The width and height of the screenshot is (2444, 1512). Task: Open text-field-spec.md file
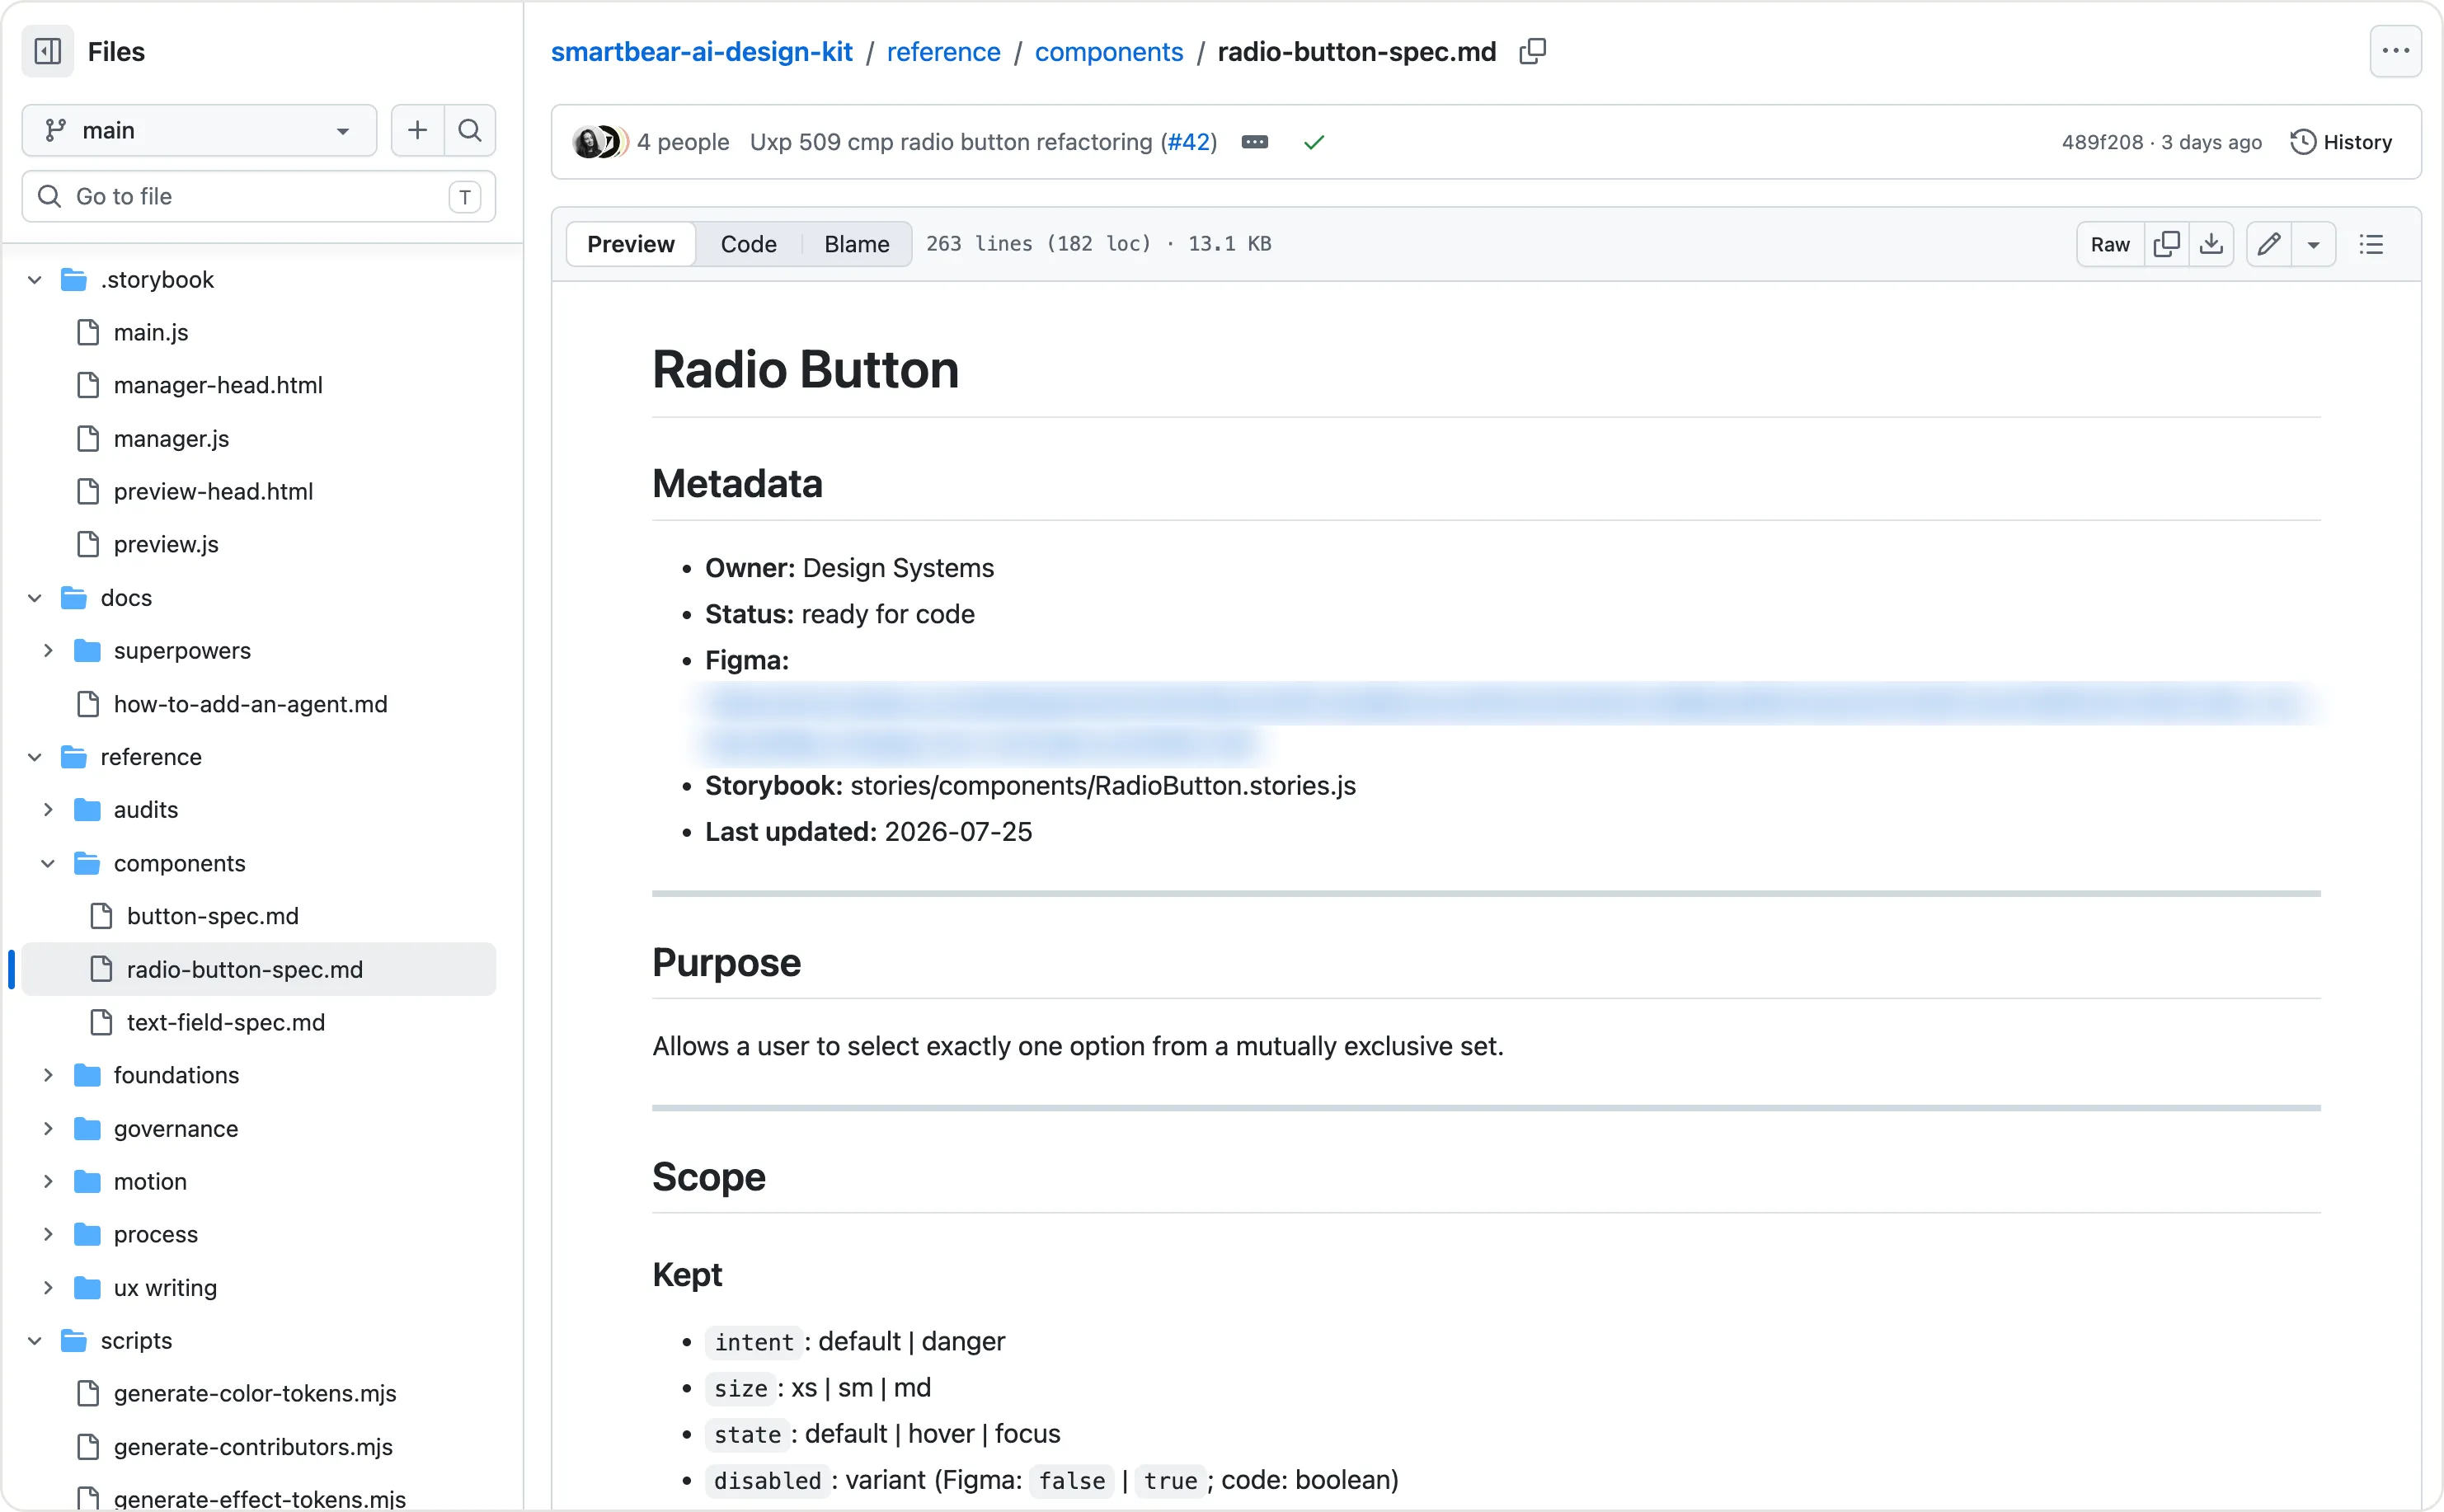(225, 1022)
